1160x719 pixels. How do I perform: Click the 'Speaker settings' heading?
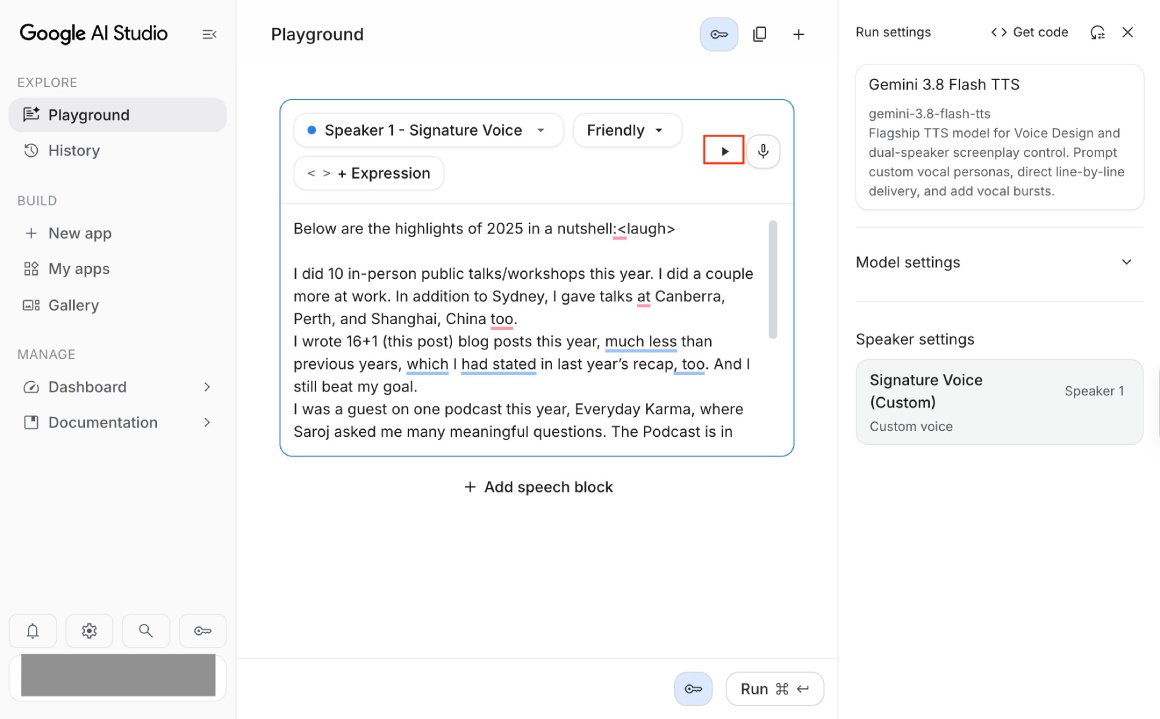915,339
